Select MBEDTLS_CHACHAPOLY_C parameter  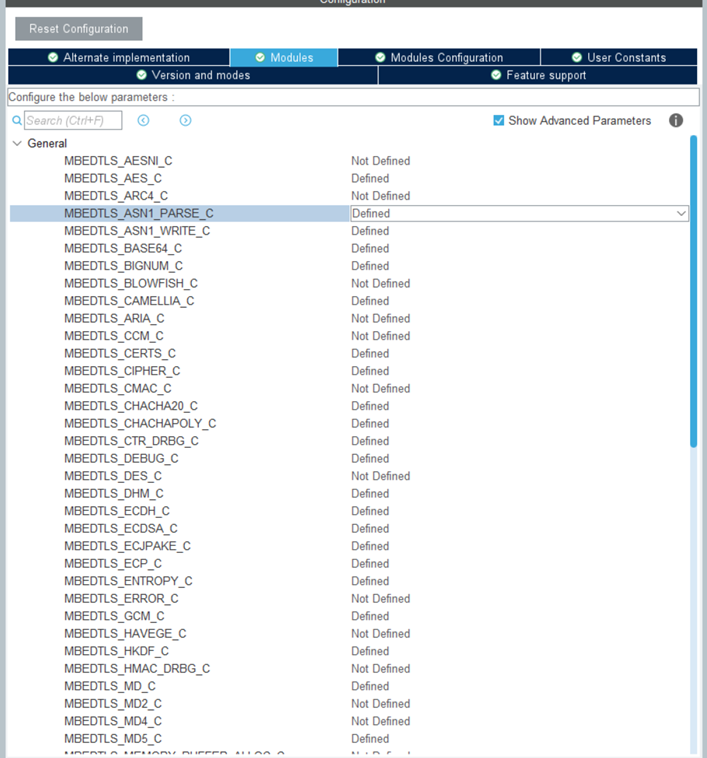tap(140, 423)
